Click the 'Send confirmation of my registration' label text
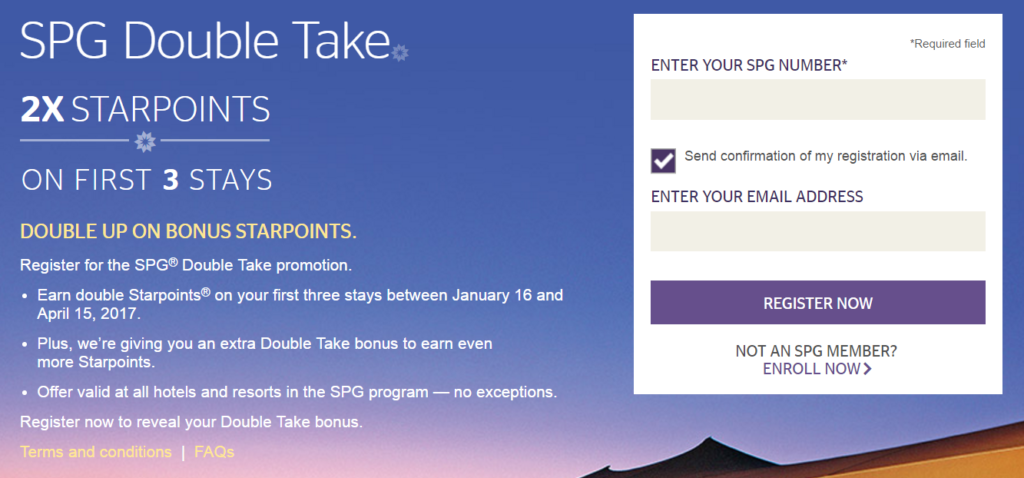This screenshot has height=478, width=1024. (825, 156)
